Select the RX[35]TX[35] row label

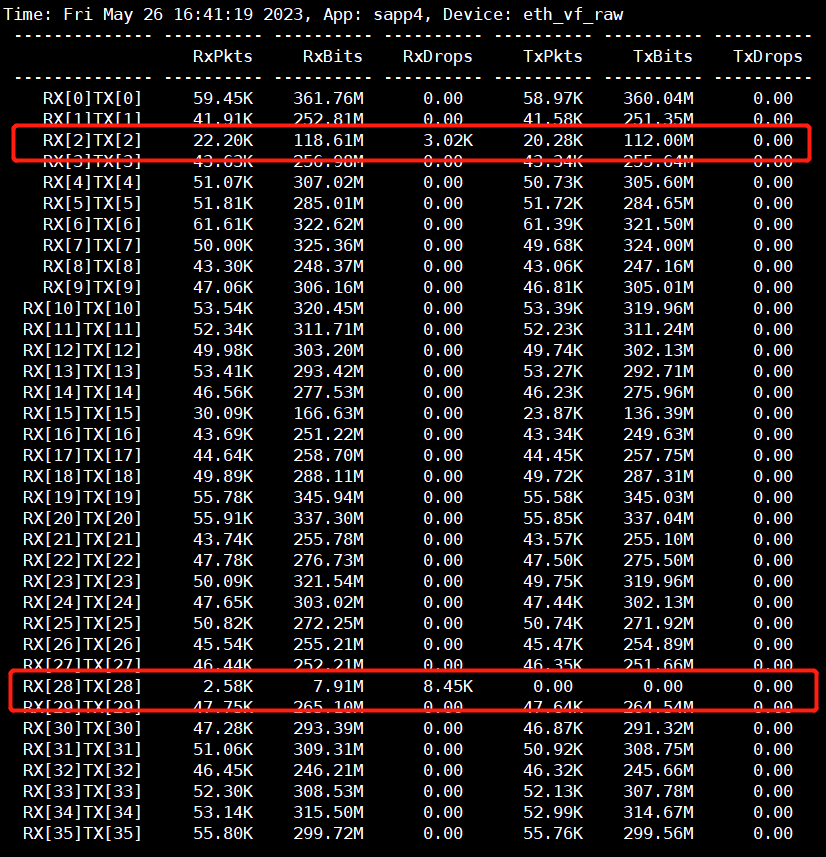(82, 833)
